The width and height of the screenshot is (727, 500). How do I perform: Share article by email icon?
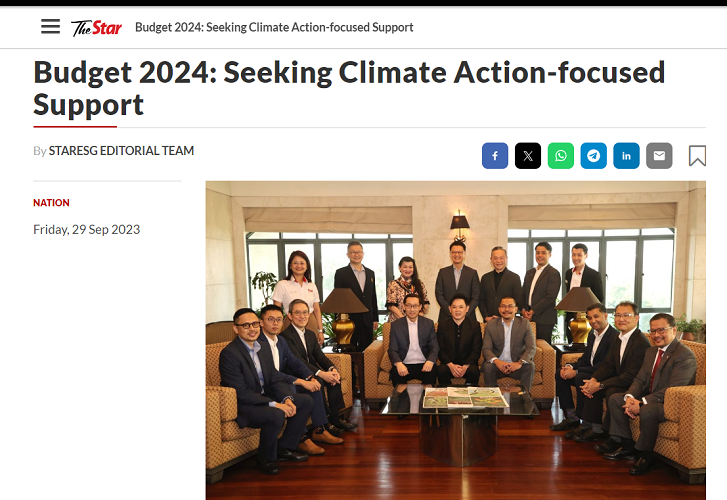pos(659,156)
